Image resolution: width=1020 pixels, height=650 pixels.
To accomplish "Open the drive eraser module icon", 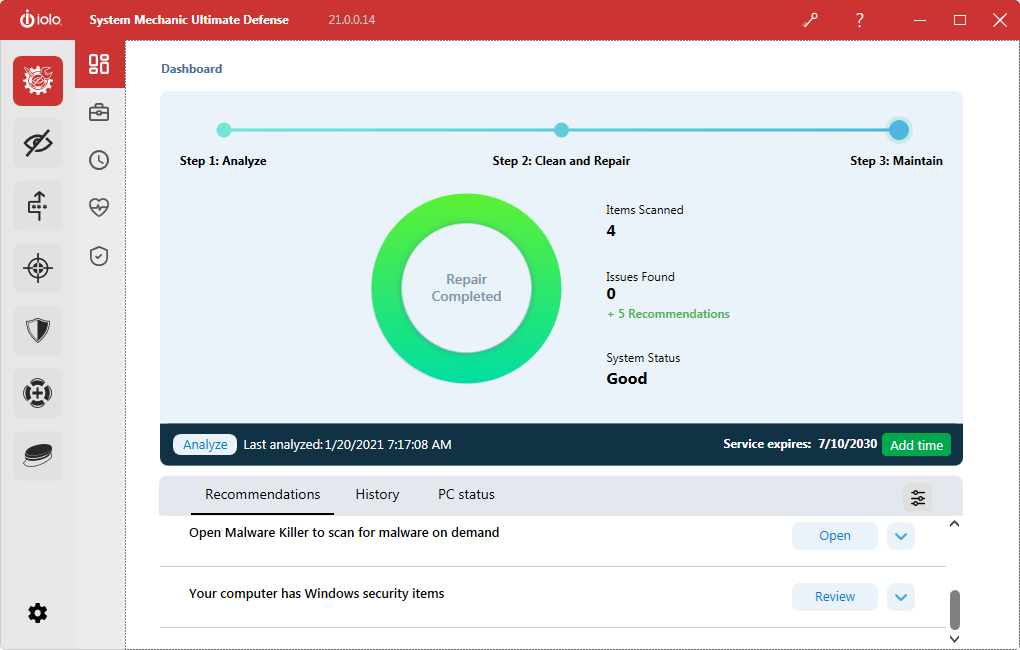I will (38, 455).
